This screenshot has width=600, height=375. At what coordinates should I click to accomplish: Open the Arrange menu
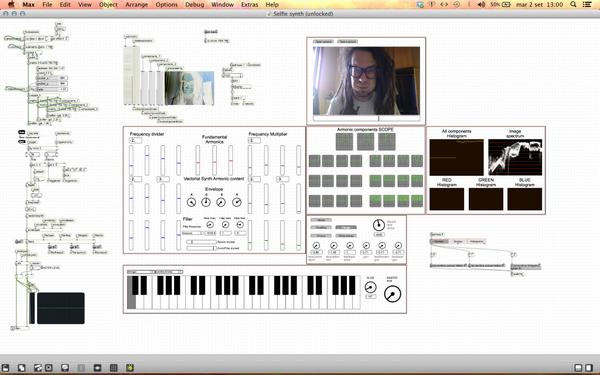click(136, 5)
